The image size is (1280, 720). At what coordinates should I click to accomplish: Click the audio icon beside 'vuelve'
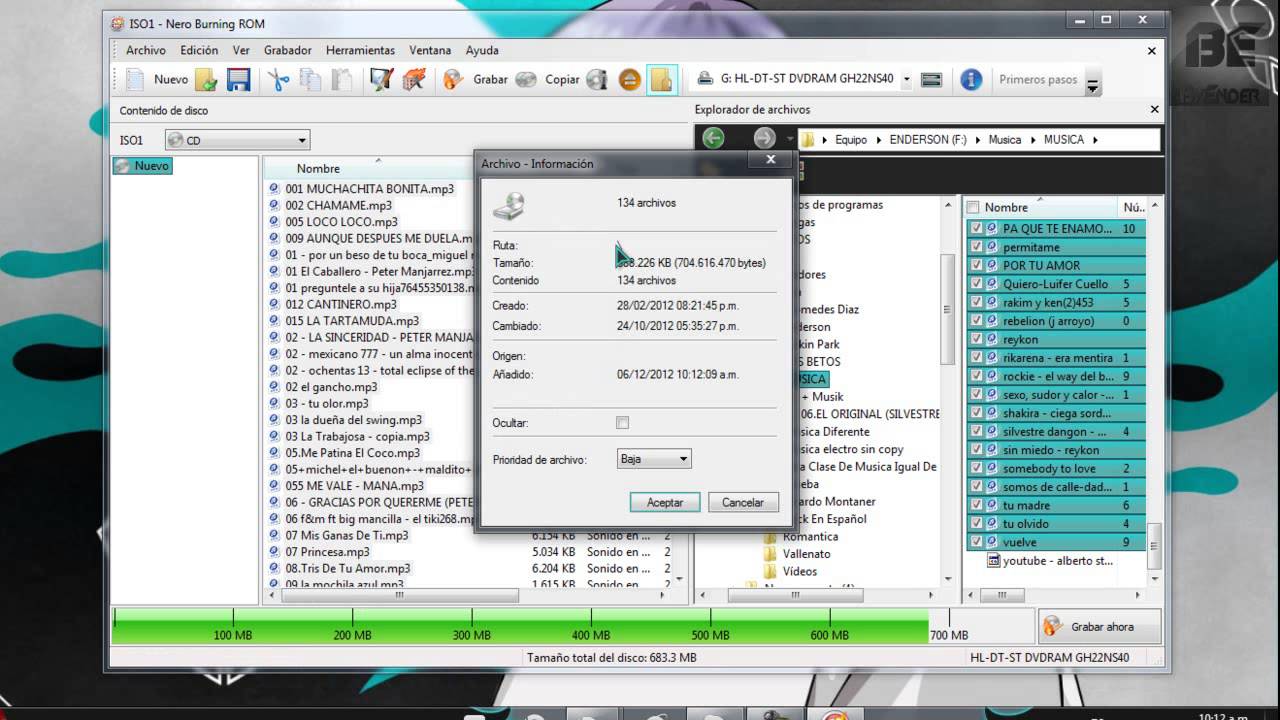(x=992, y=542)
